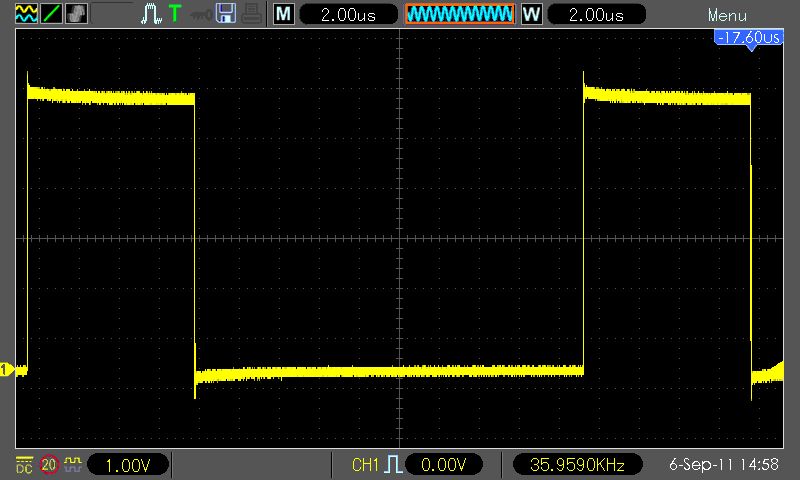Click the window 2.00us timebase value
The image size is (800, 480).
[596, 14]
